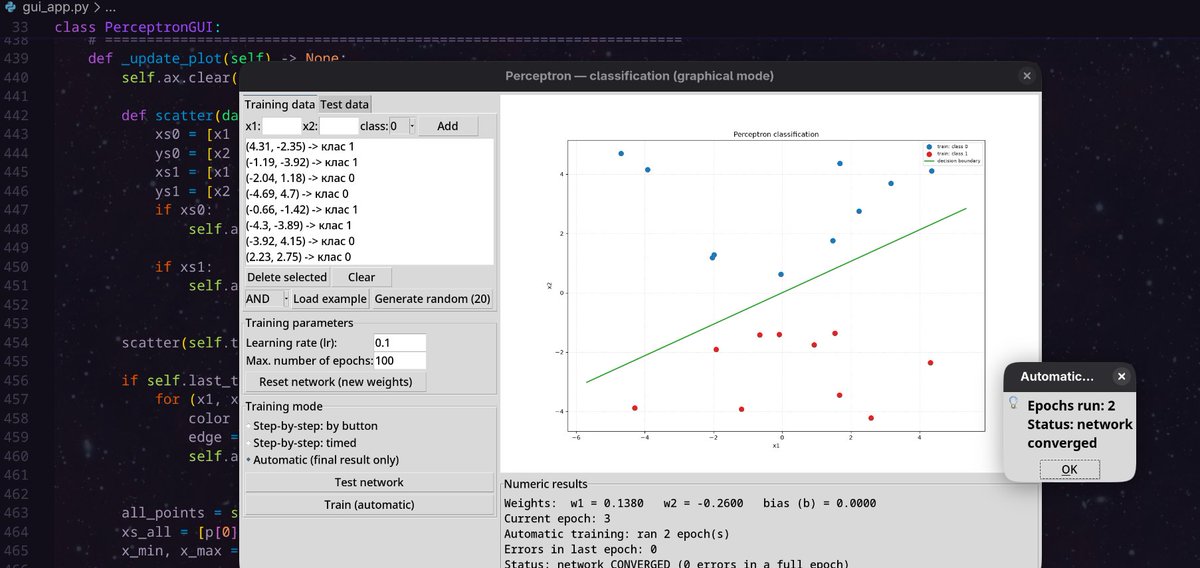Click the Python file icon beside gui_app.py
The width and height of the screenshot is (1200, 568).
(10, 7)
